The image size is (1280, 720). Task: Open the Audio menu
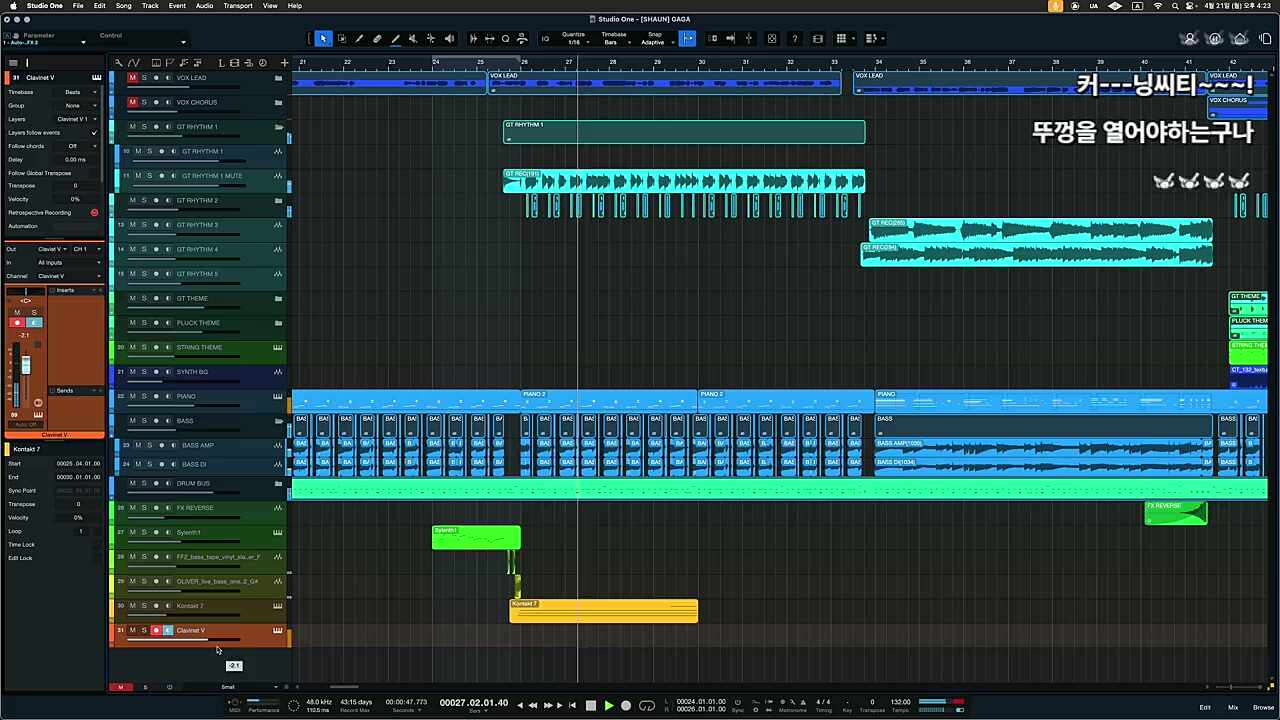tap(204, 6)
